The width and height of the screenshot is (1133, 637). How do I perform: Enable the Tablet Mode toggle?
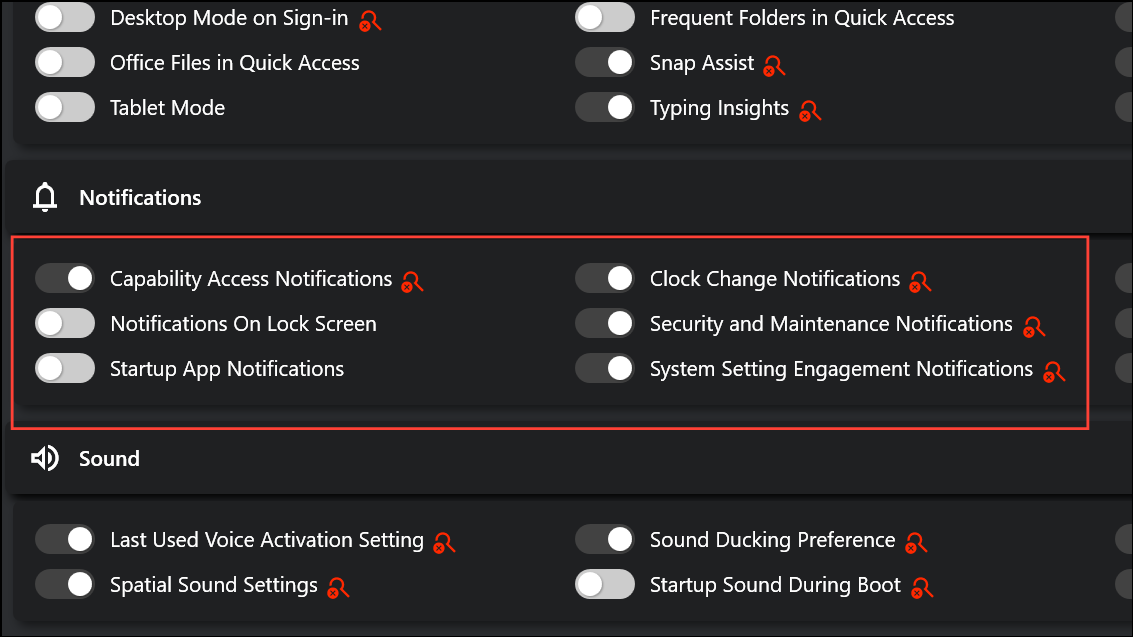click(65, 108)
